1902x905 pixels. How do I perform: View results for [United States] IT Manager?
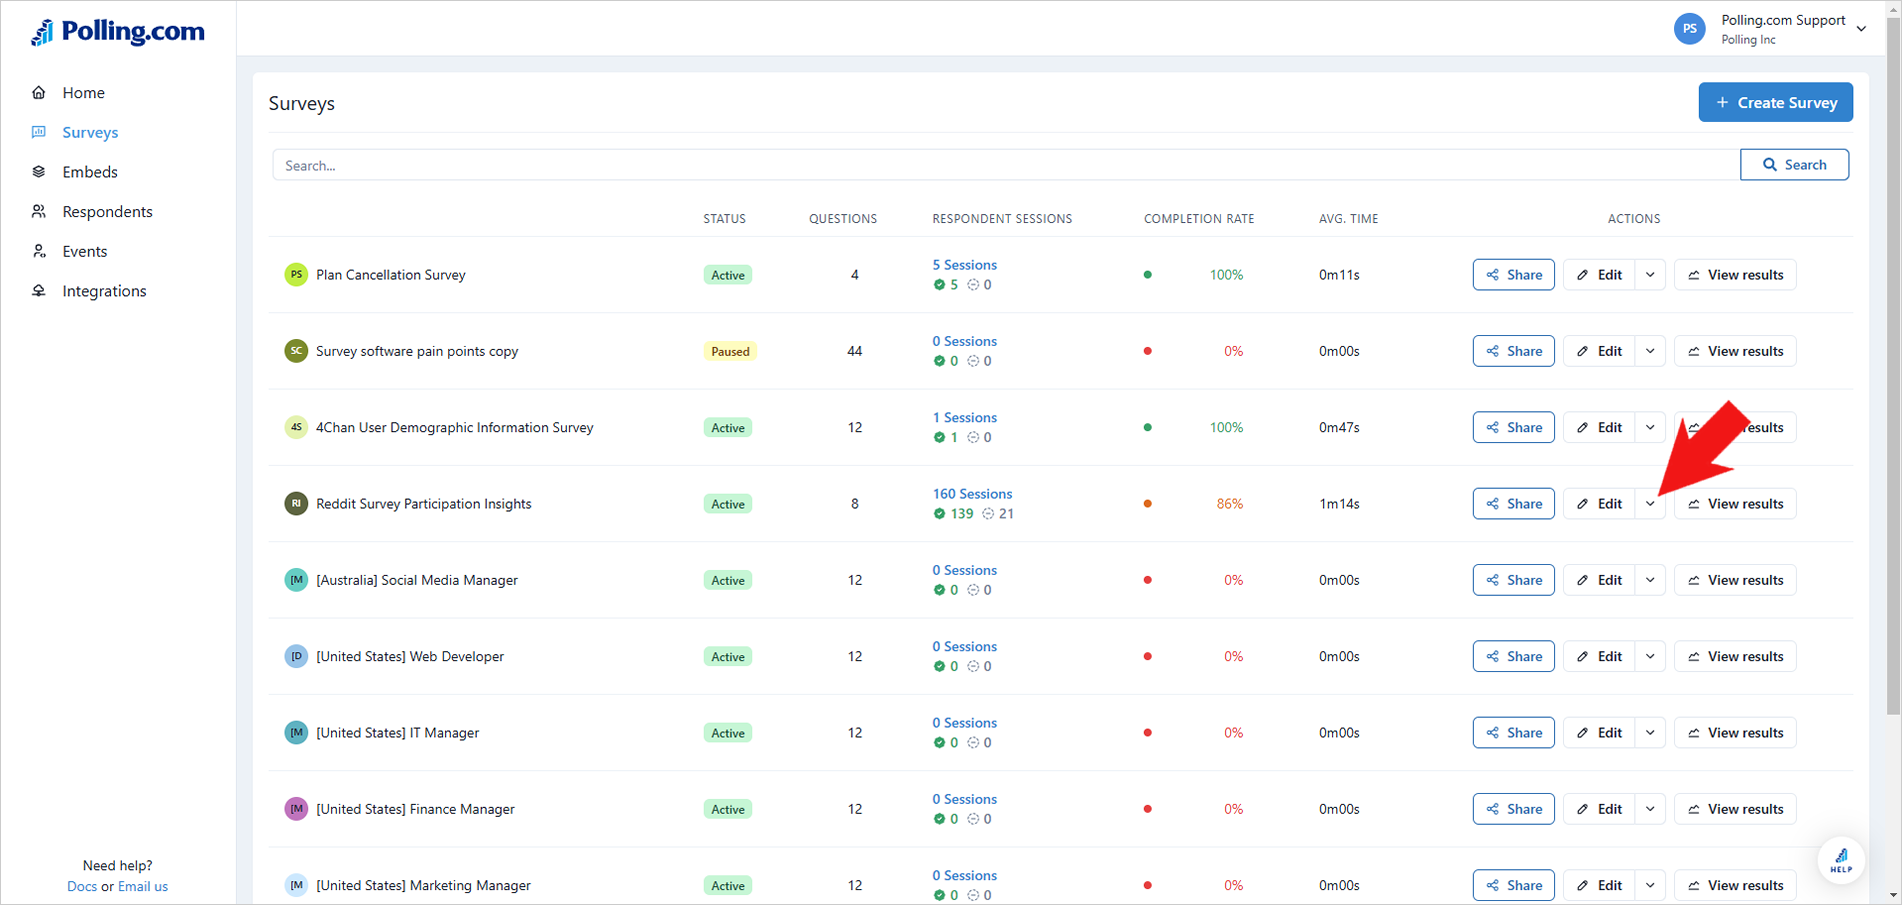[x=1735, y=733]
